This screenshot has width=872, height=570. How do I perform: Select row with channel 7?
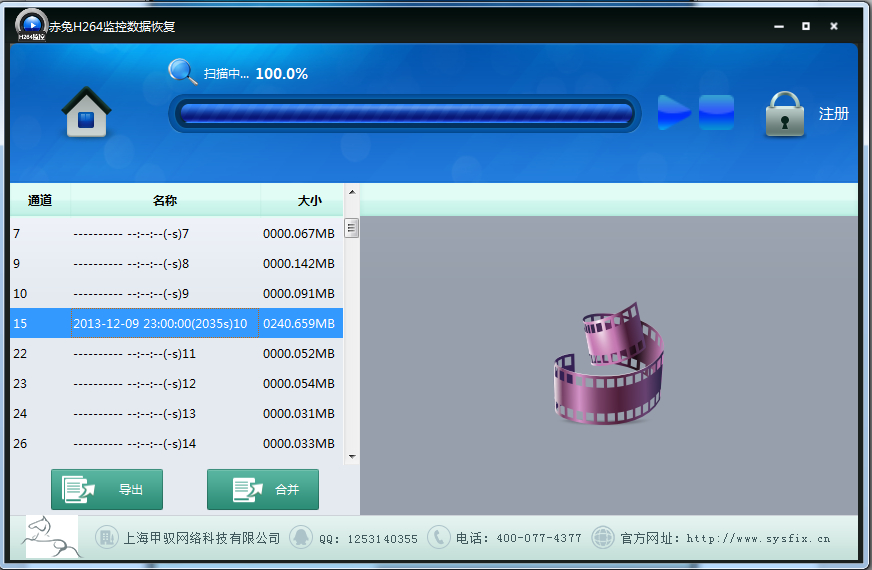(176, 234)
